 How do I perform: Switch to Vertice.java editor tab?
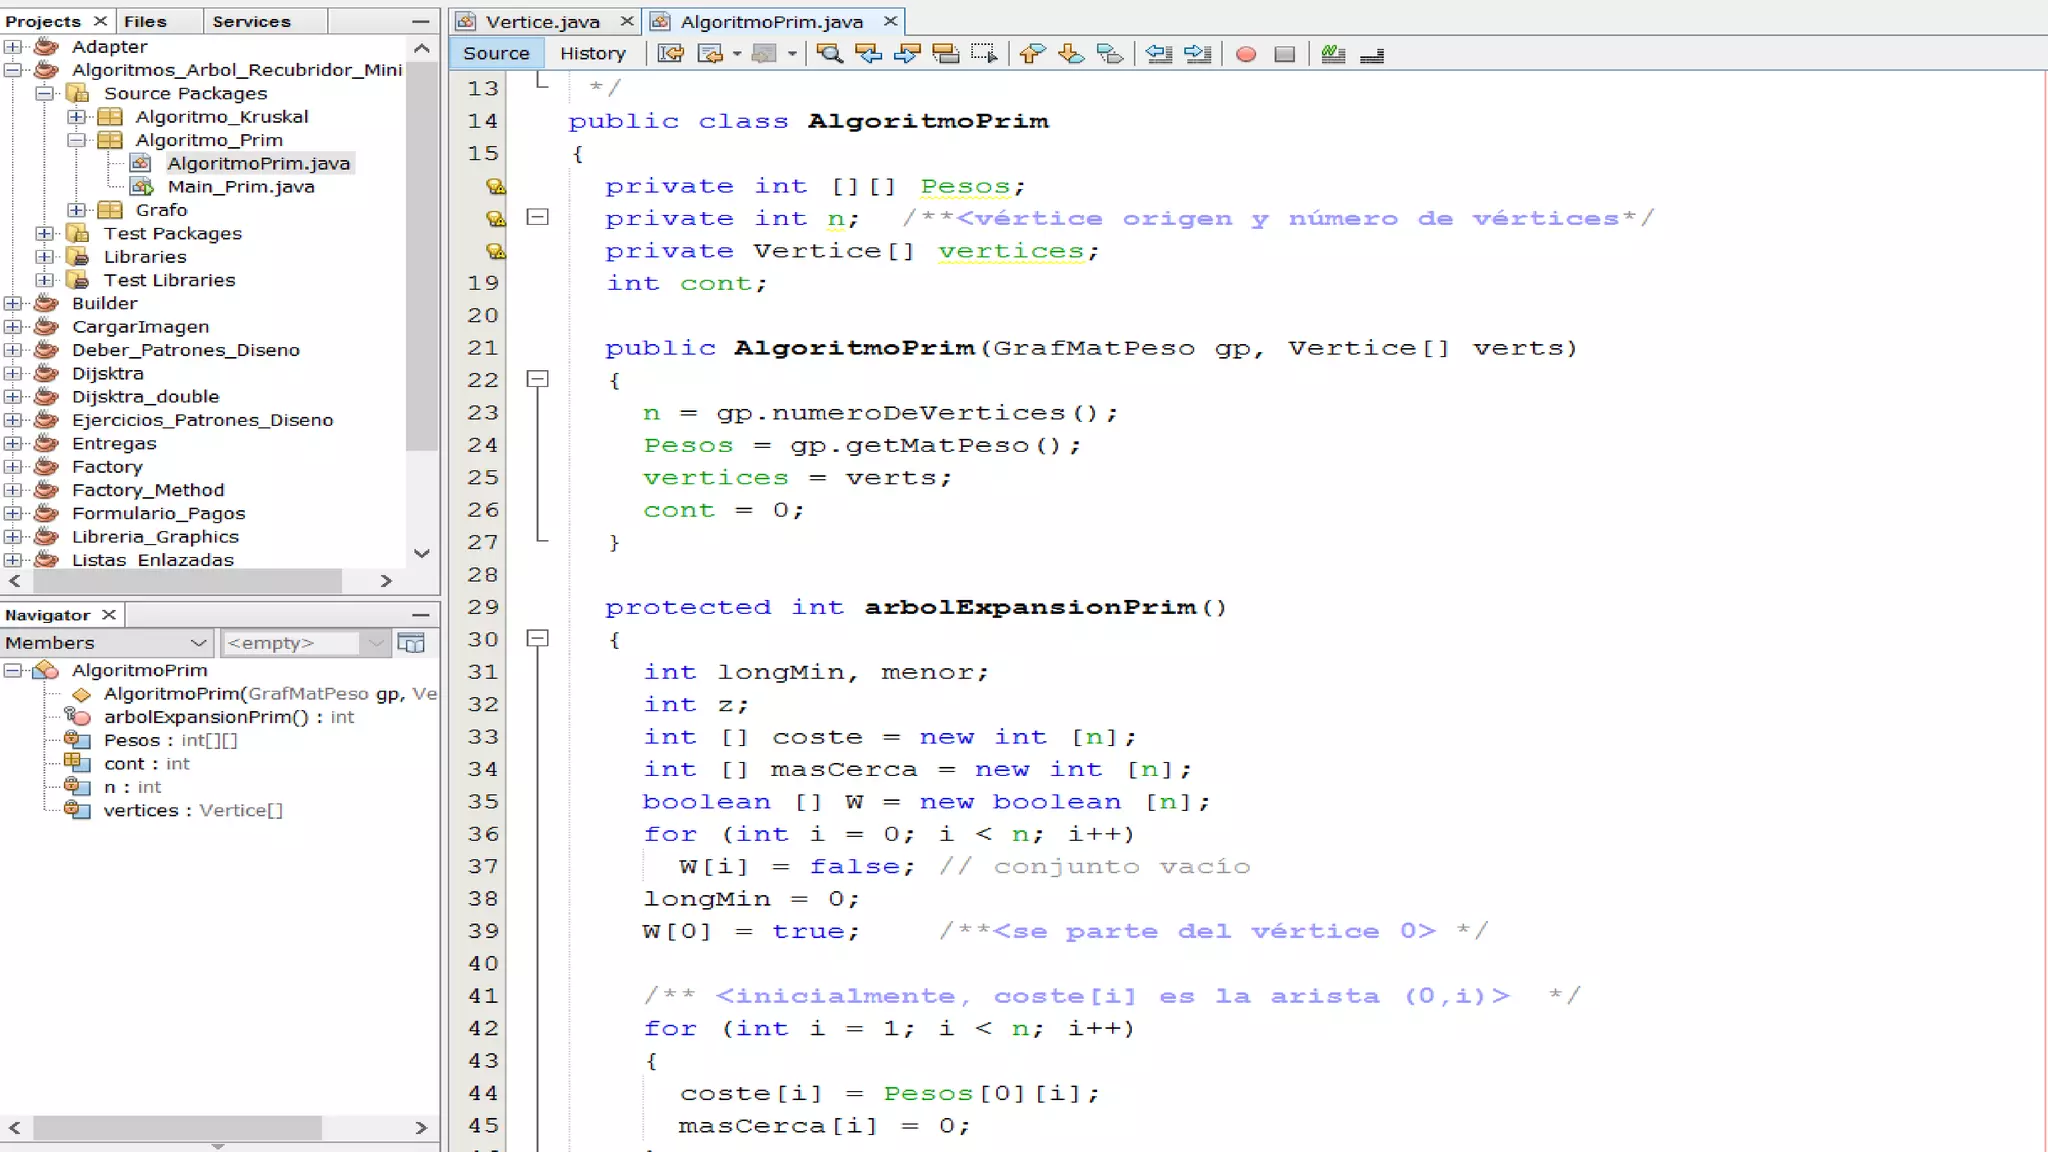click(542, 21)
